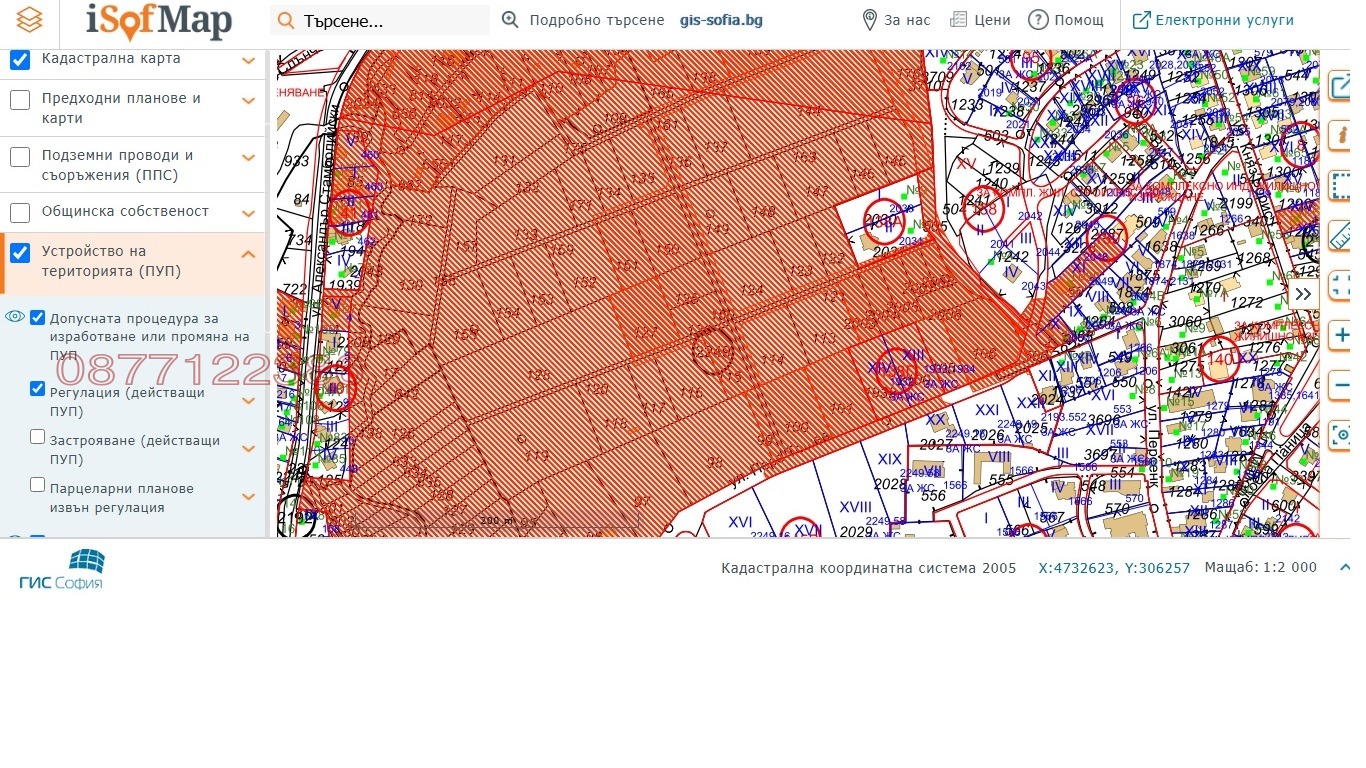The height and width of the screenshot is (768, 1366).
Task: Click the locate position target tool
Action: 1341,435
